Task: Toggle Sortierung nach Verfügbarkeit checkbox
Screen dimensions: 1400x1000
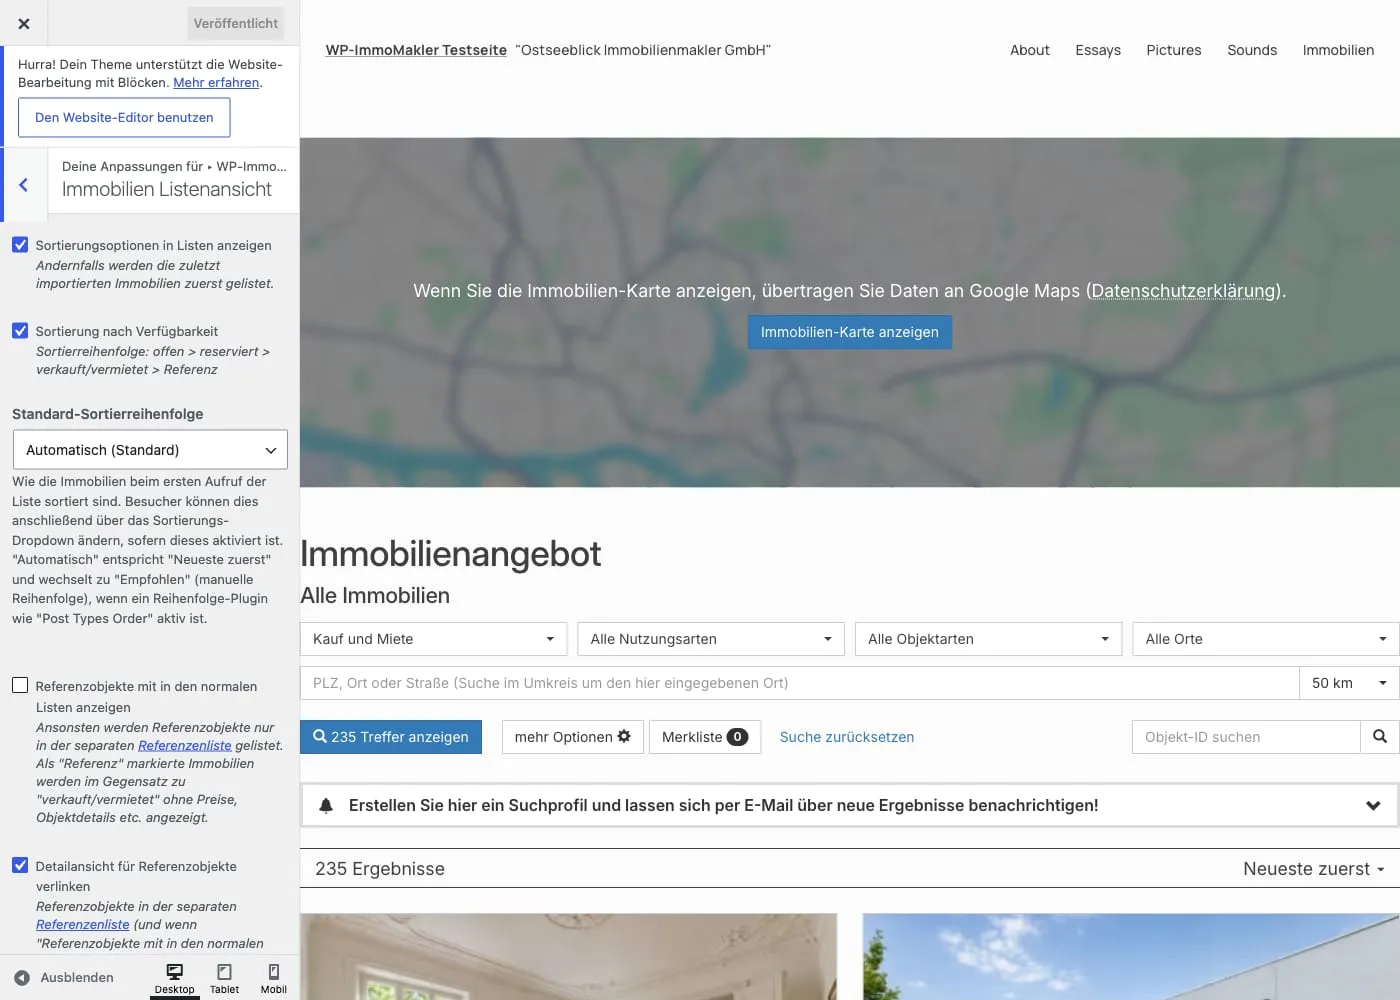Action: (x=20, y=331)
